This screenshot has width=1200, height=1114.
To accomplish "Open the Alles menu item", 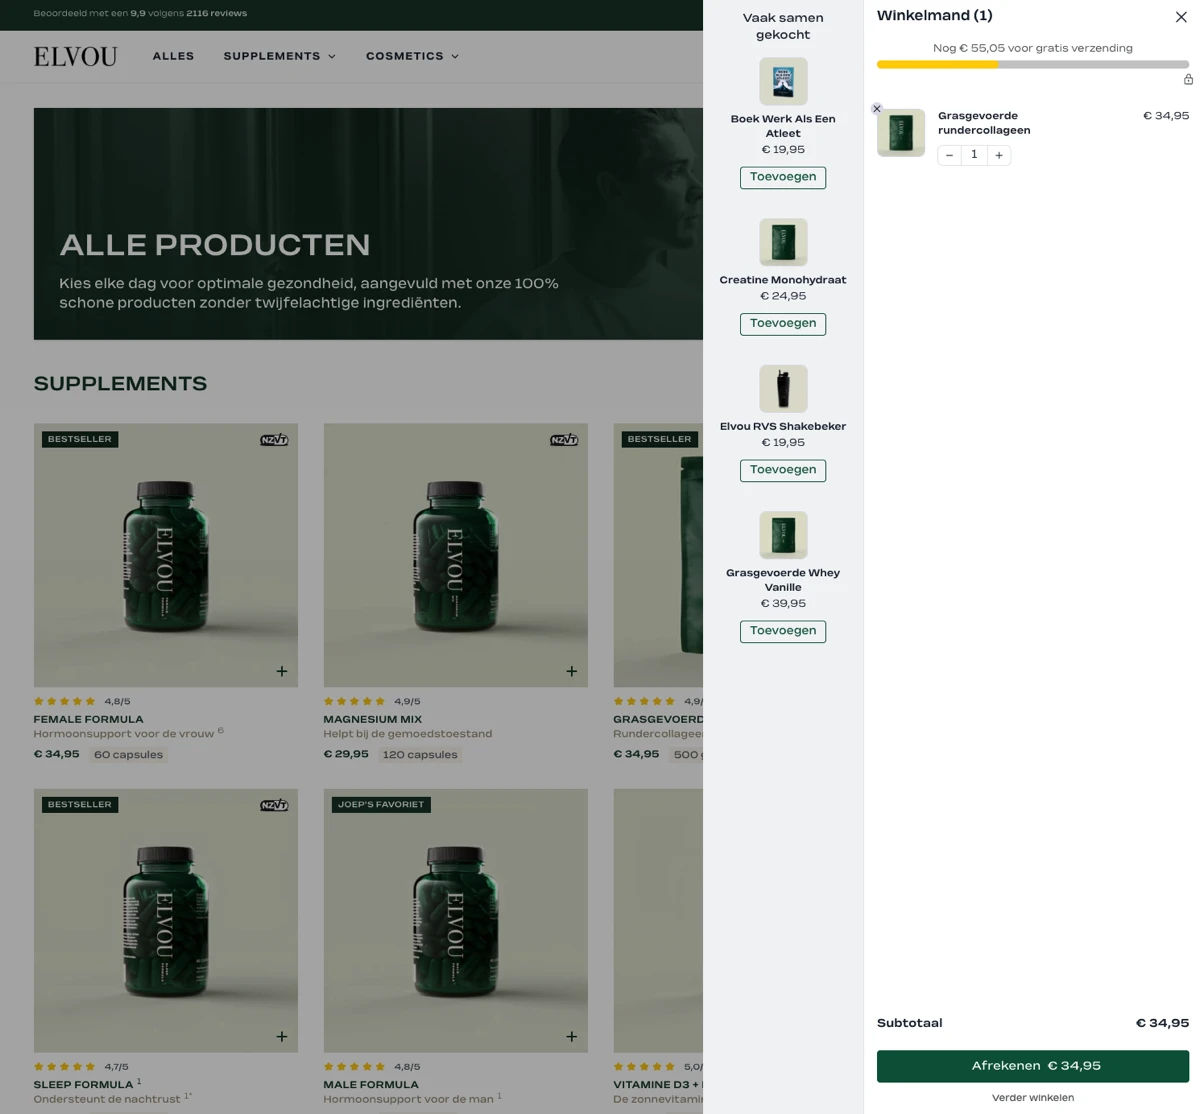I will [x=173, y=56].
